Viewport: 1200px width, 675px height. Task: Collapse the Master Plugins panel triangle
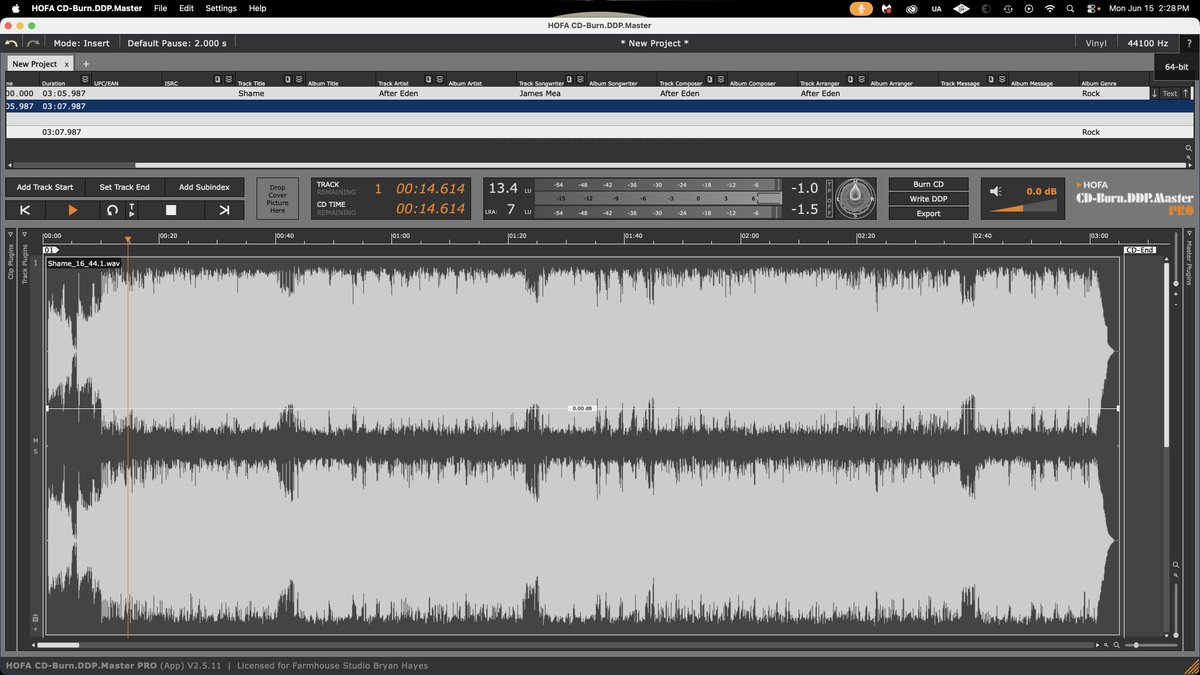click(1188, 235)
